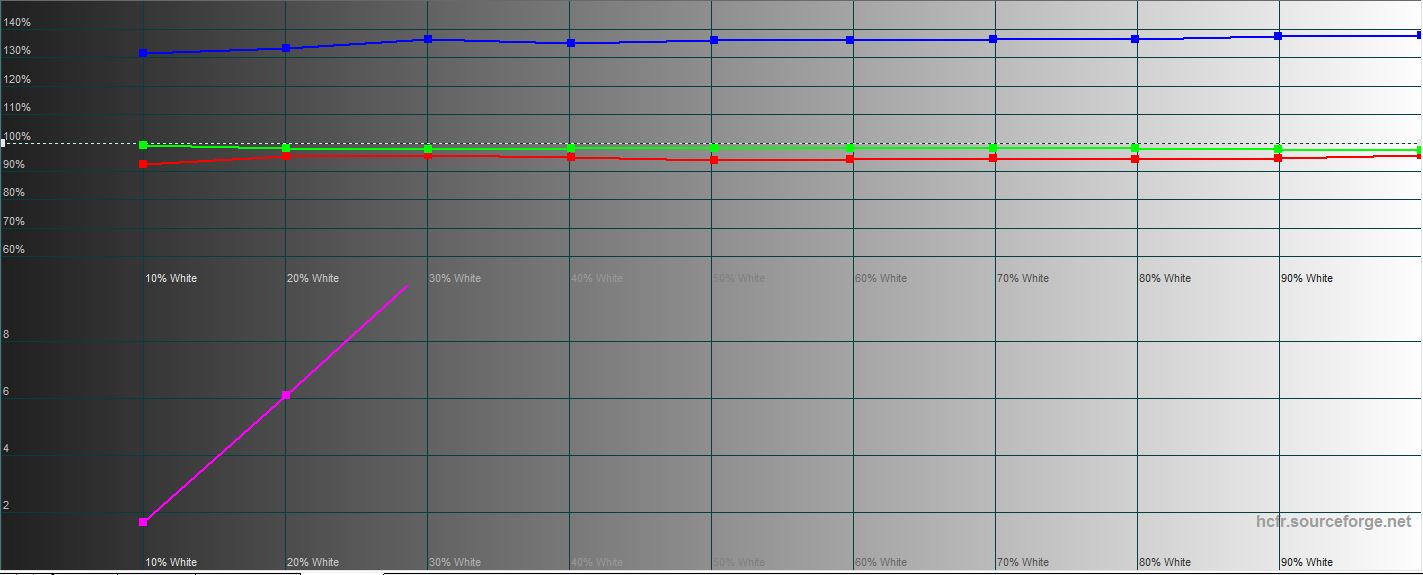Click the upper chart's 20% White label
The width and height of the screenshot is (1423, 575).
click(x=313, y=278)
